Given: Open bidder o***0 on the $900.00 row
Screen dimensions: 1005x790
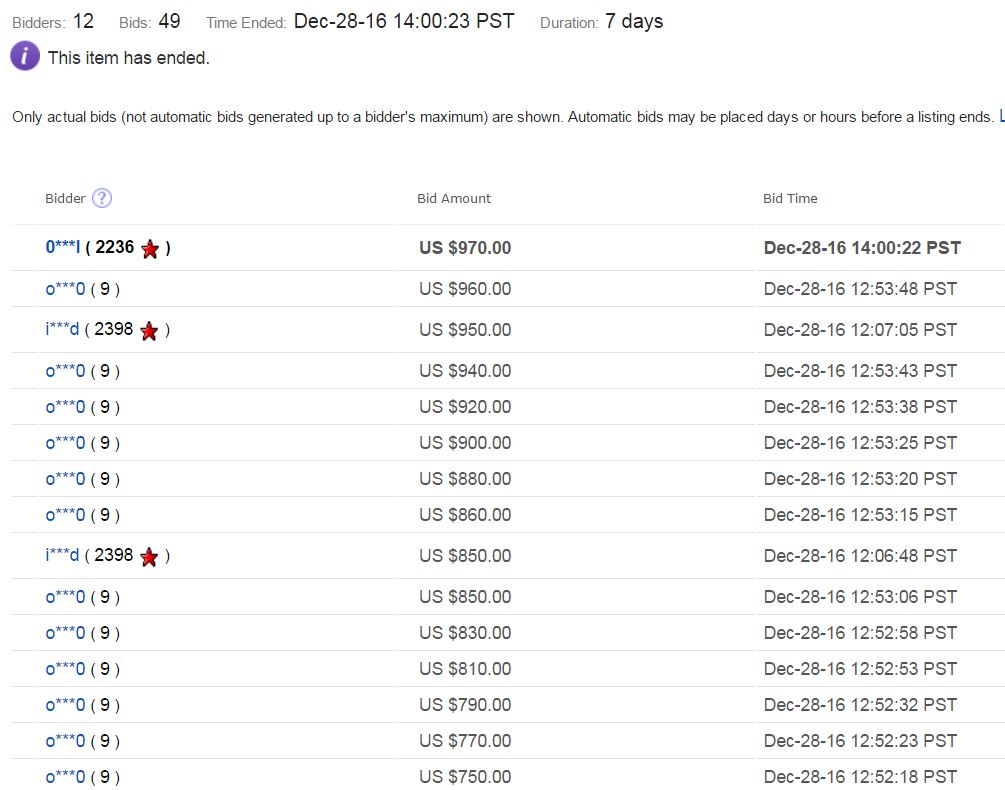Looking at the screenshot, I should pyautogui.click(x=65, y=443).
